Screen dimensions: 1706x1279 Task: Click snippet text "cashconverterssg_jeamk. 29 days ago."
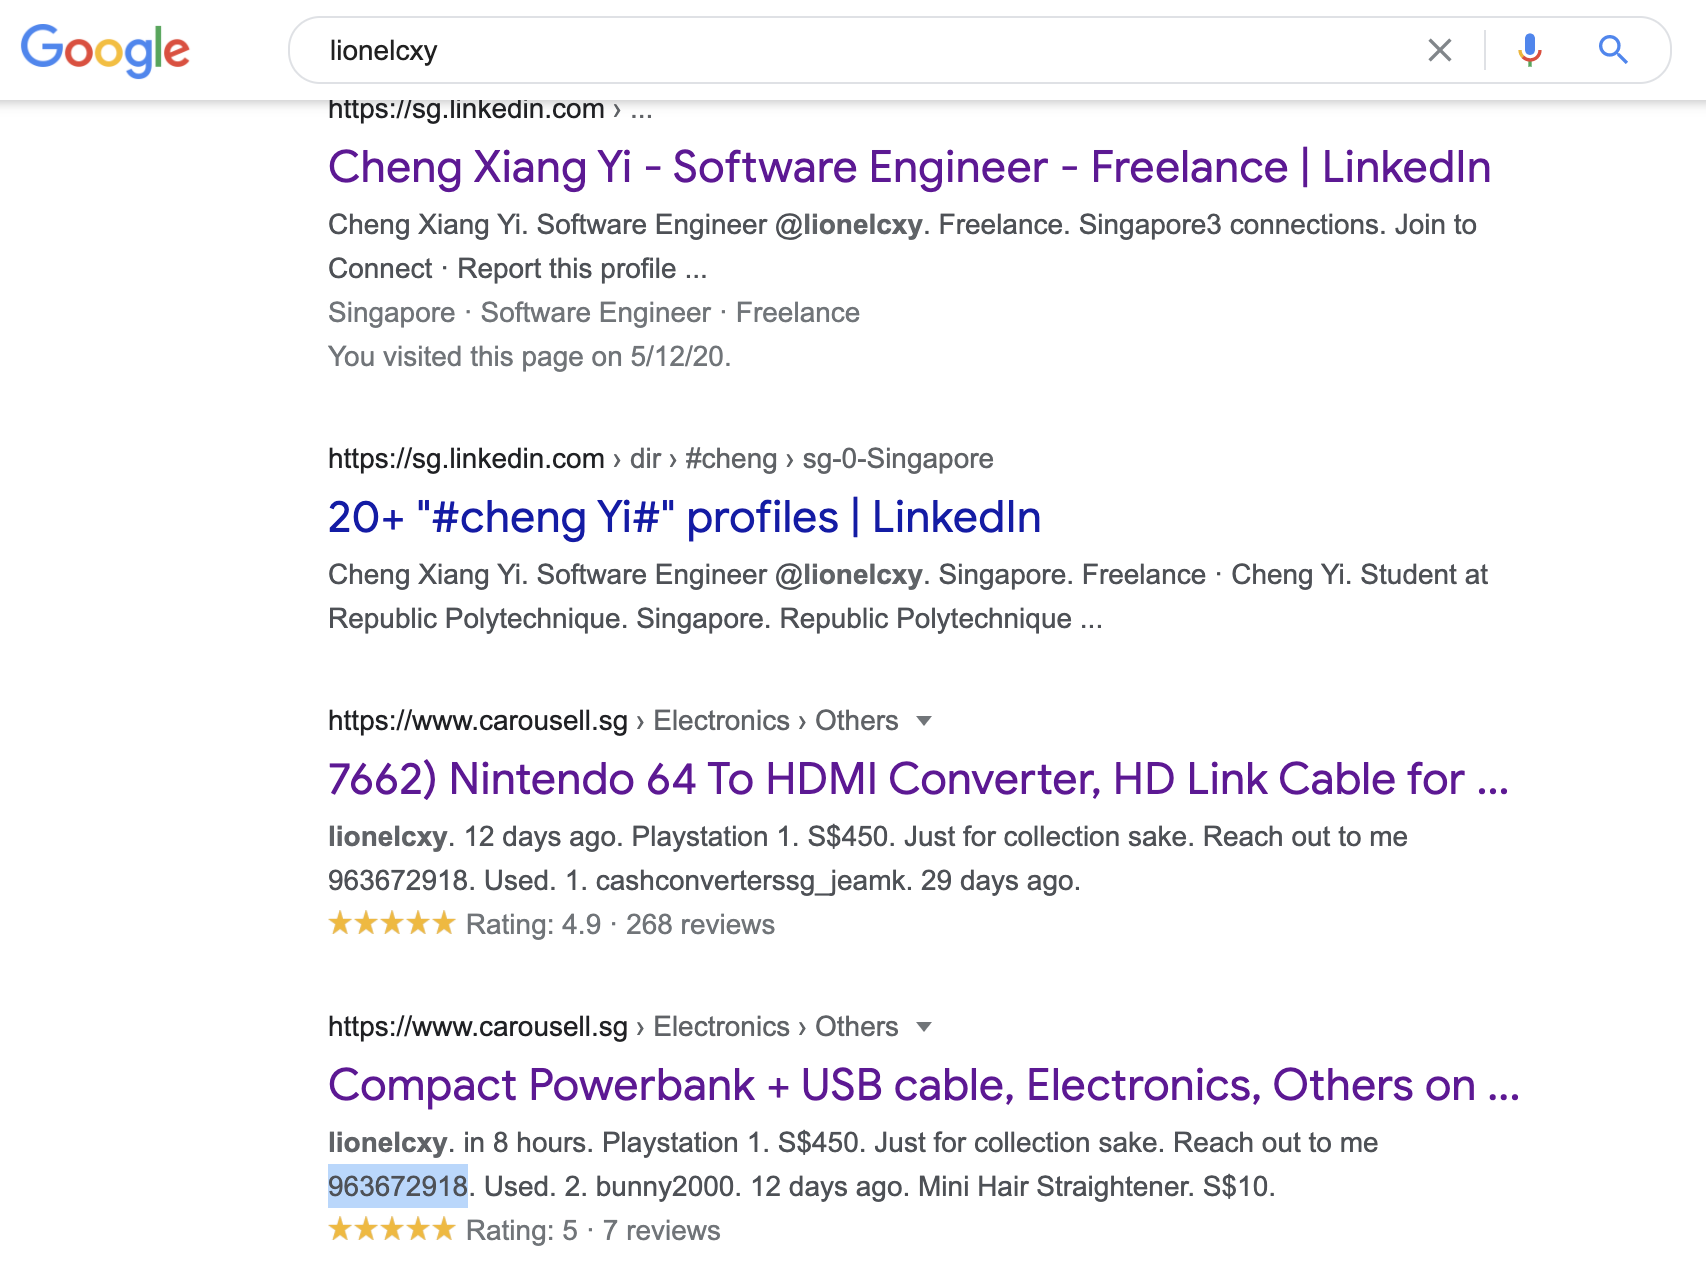tap(838, 881)
